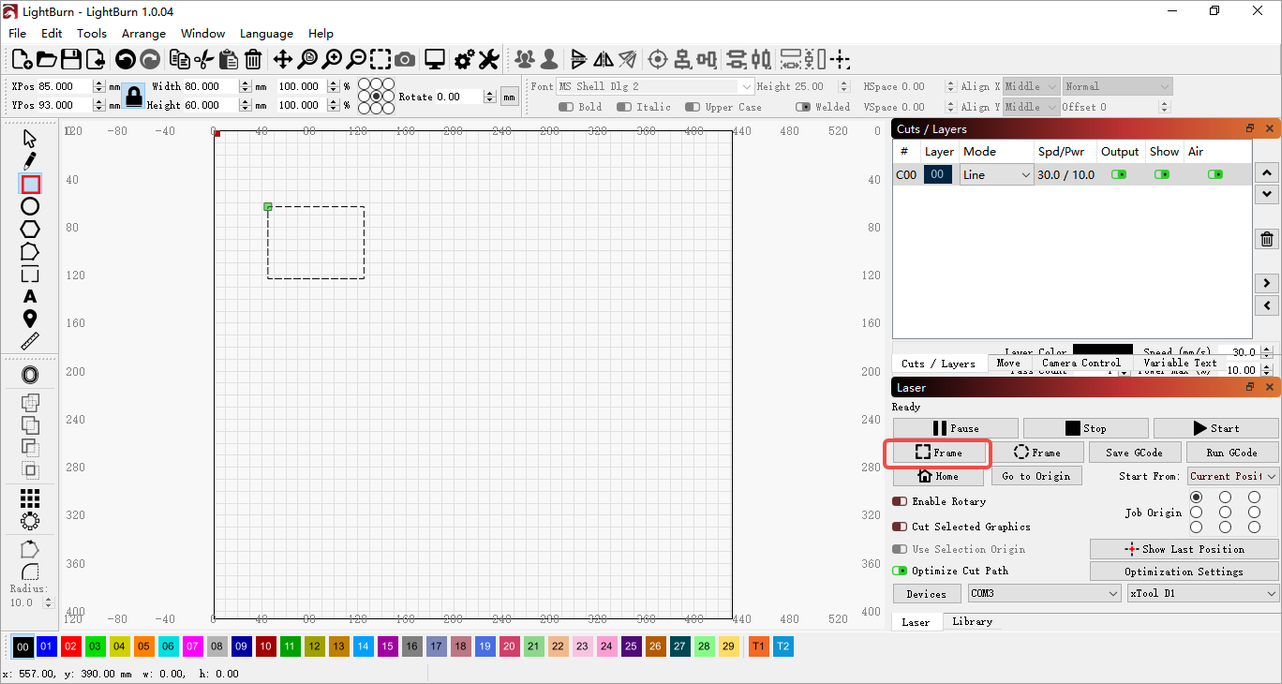
Task: Select the arrow Select tool
Action: [x=30, y=138]
